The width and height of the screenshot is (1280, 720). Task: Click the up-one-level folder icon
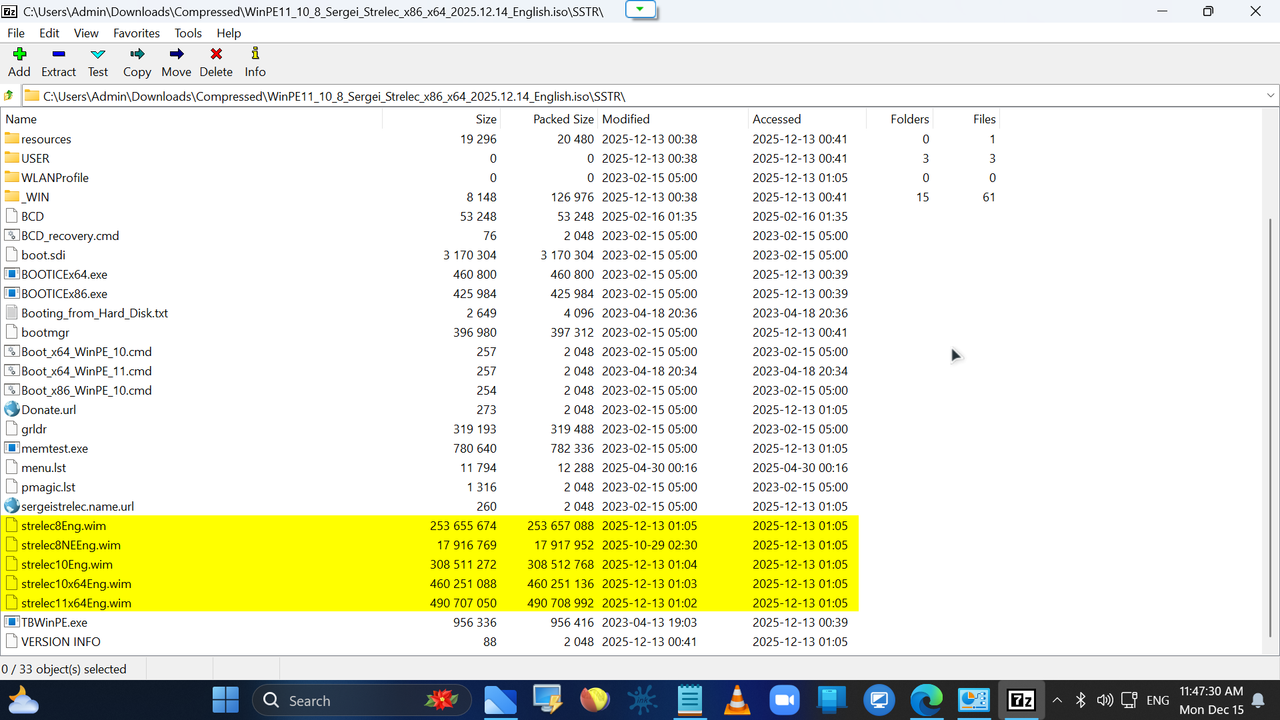tap(11, 94)
